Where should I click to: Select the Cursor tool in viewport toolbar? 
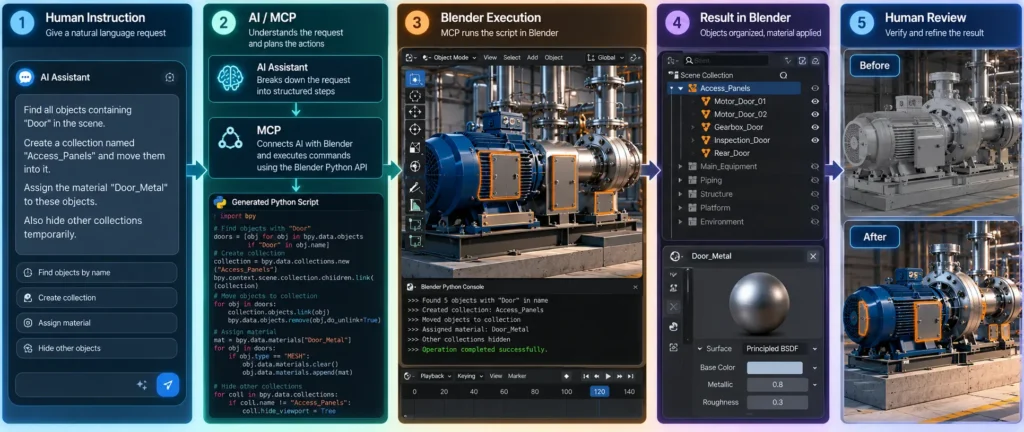tap(415, 96)
